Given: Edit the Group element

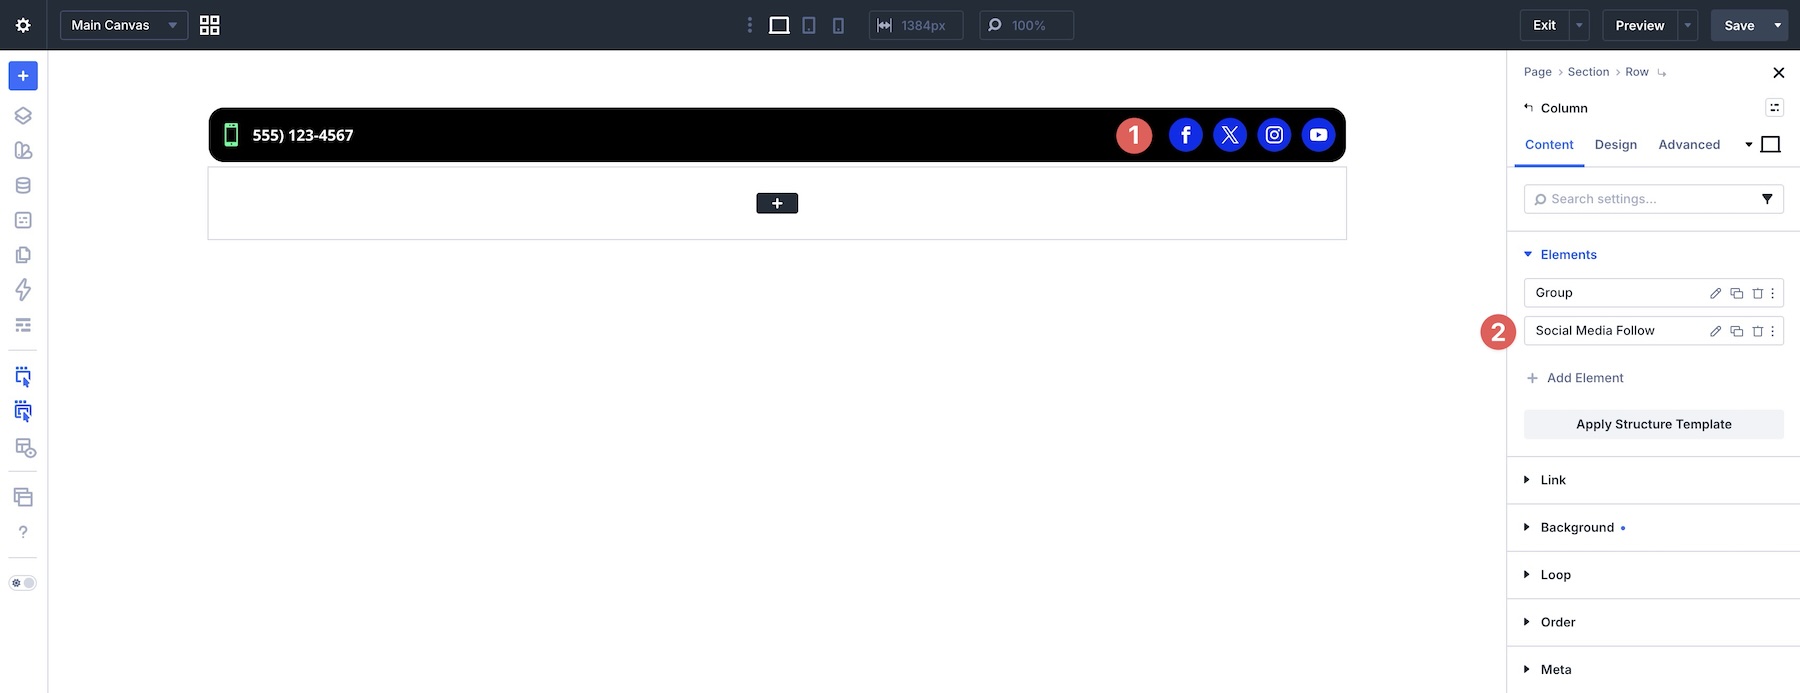Looking at the screenshot, I should point(1715,293).
